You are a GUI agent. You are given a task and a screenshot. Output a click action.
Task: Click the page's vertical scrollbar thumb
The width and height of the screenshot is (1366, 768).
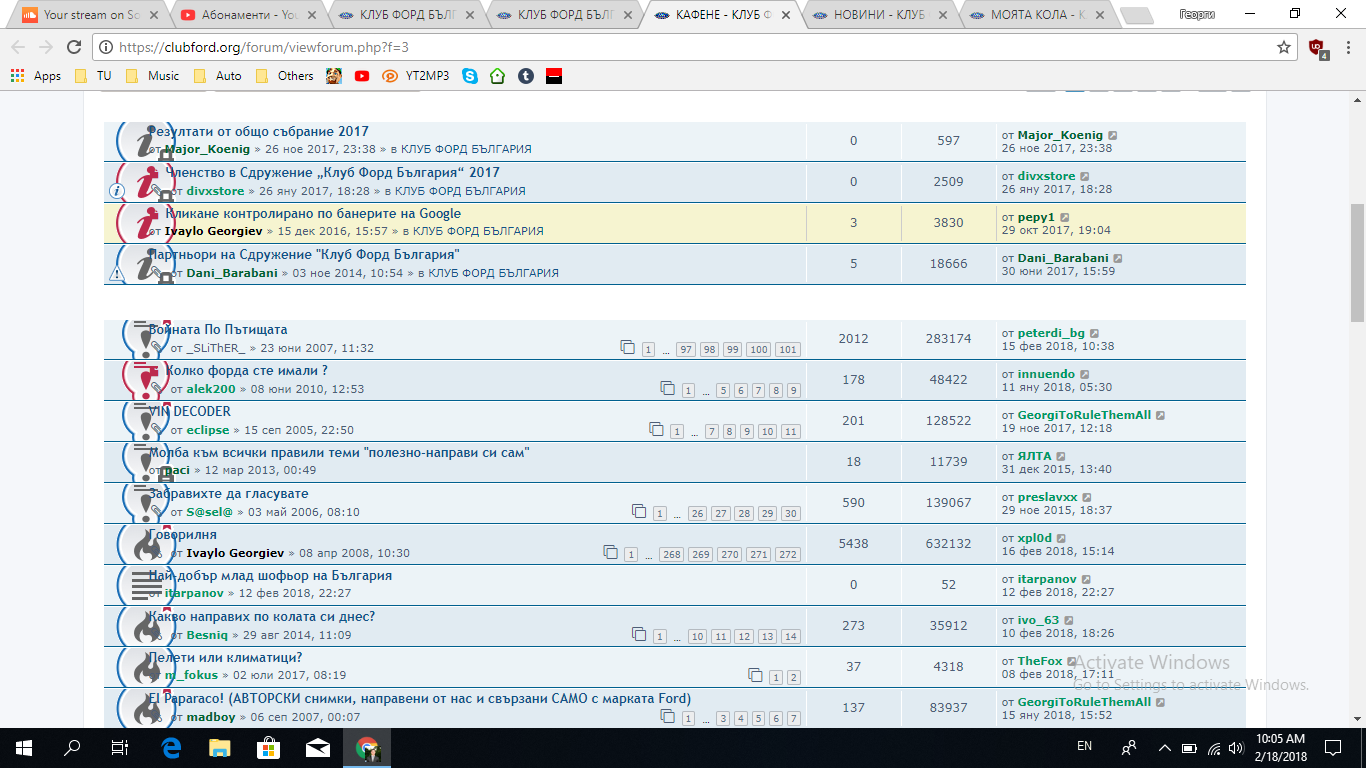(1357, 262)
